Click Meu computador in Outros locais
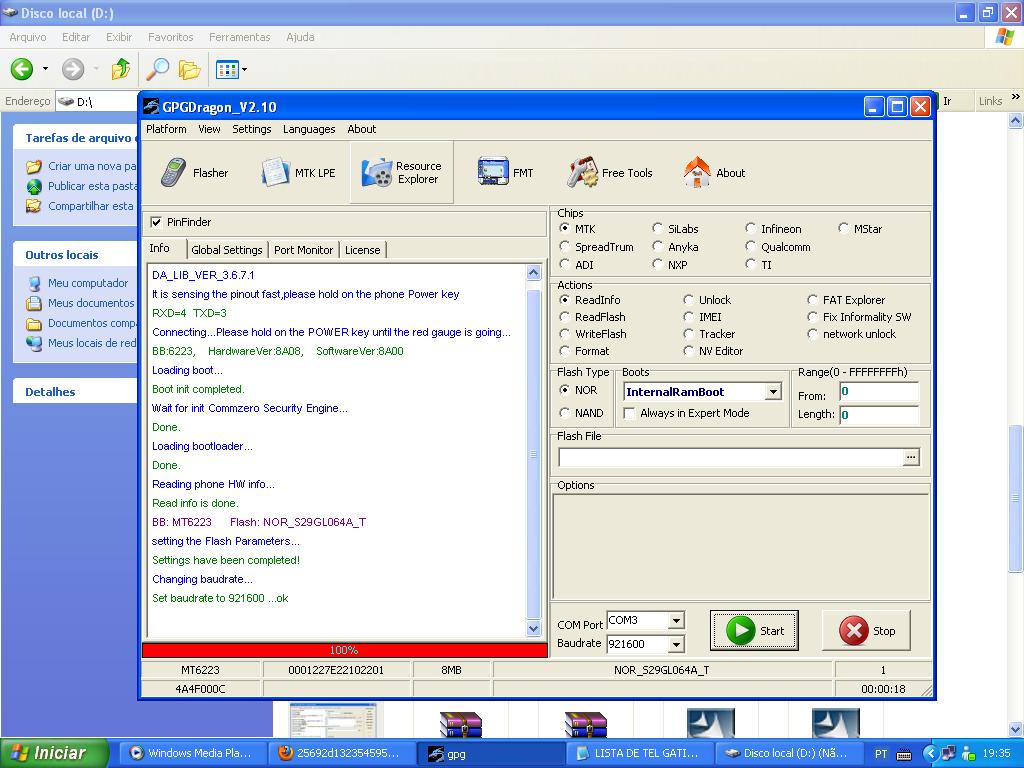 88,283
